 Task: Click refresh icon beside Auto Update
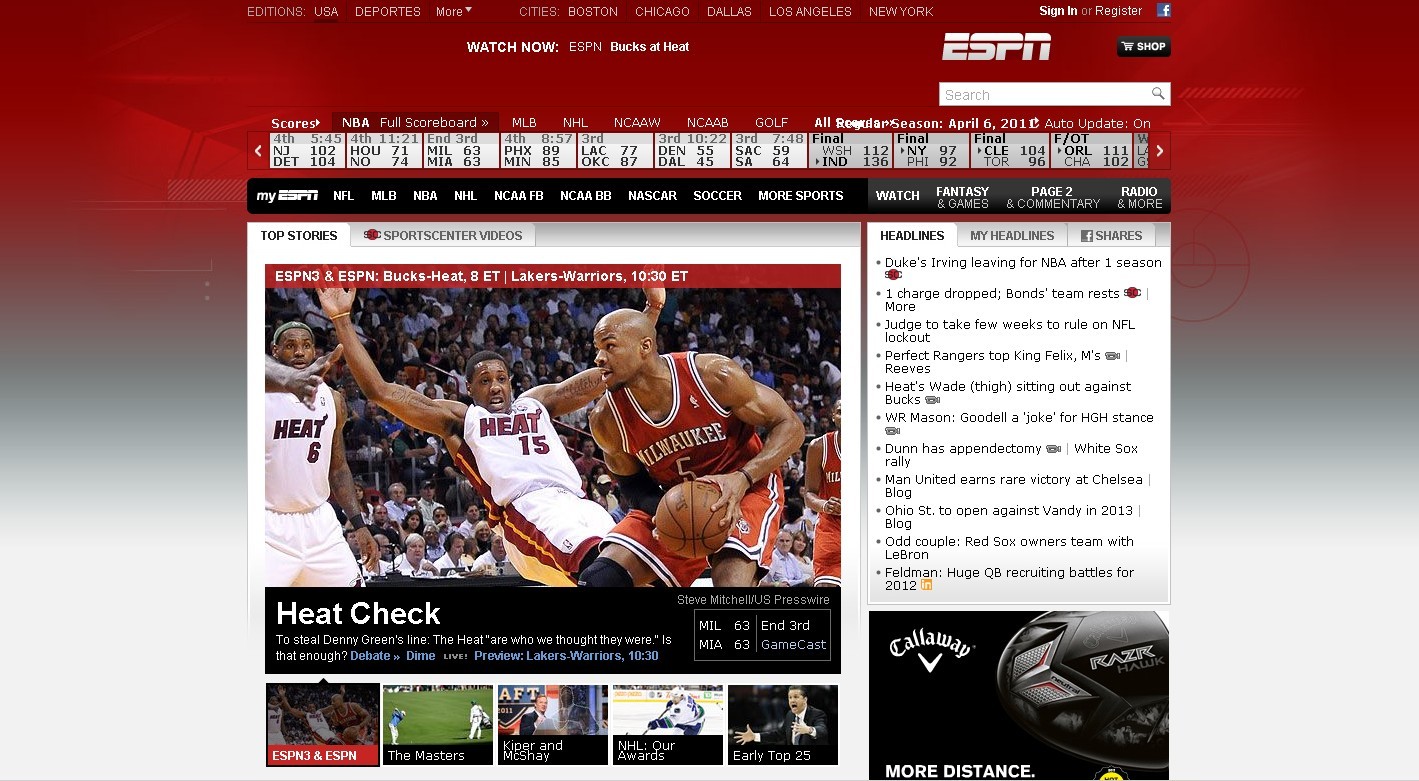[x=1035, y=123]
